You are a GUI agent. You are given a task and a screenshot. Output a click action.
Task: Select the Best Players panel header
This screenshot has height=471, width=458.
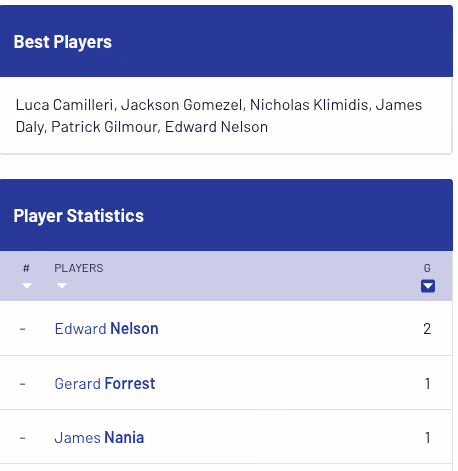226,41
